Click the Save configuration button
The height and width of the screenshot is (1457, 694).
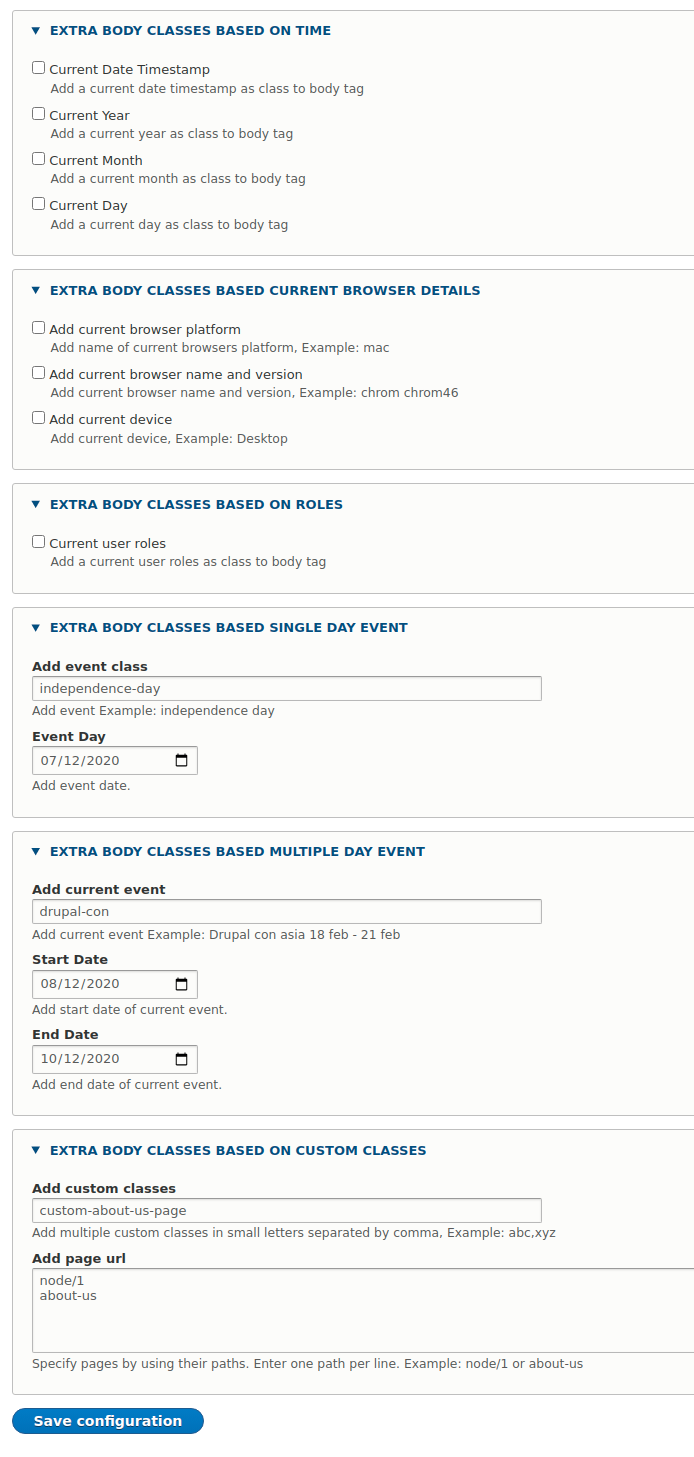click(x=107, y=1420)
